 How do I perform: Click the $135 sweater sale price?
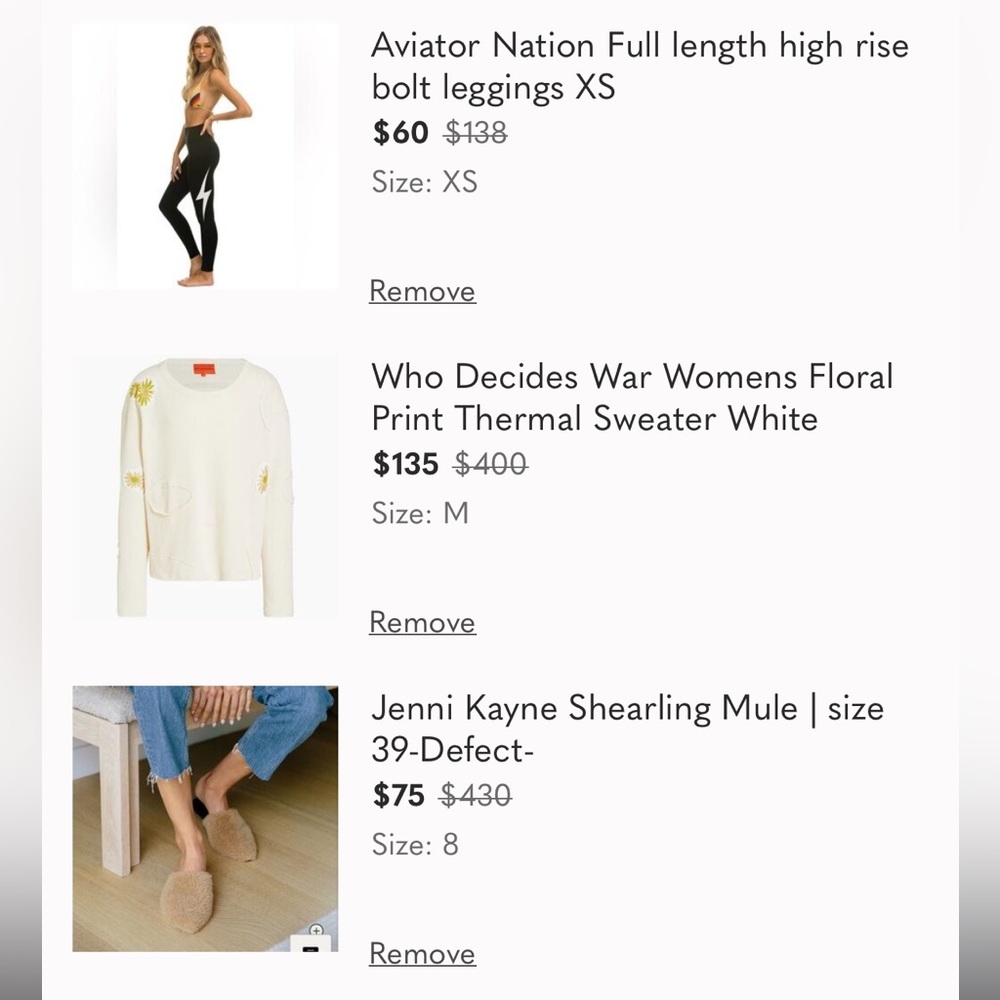pos(405,464)
